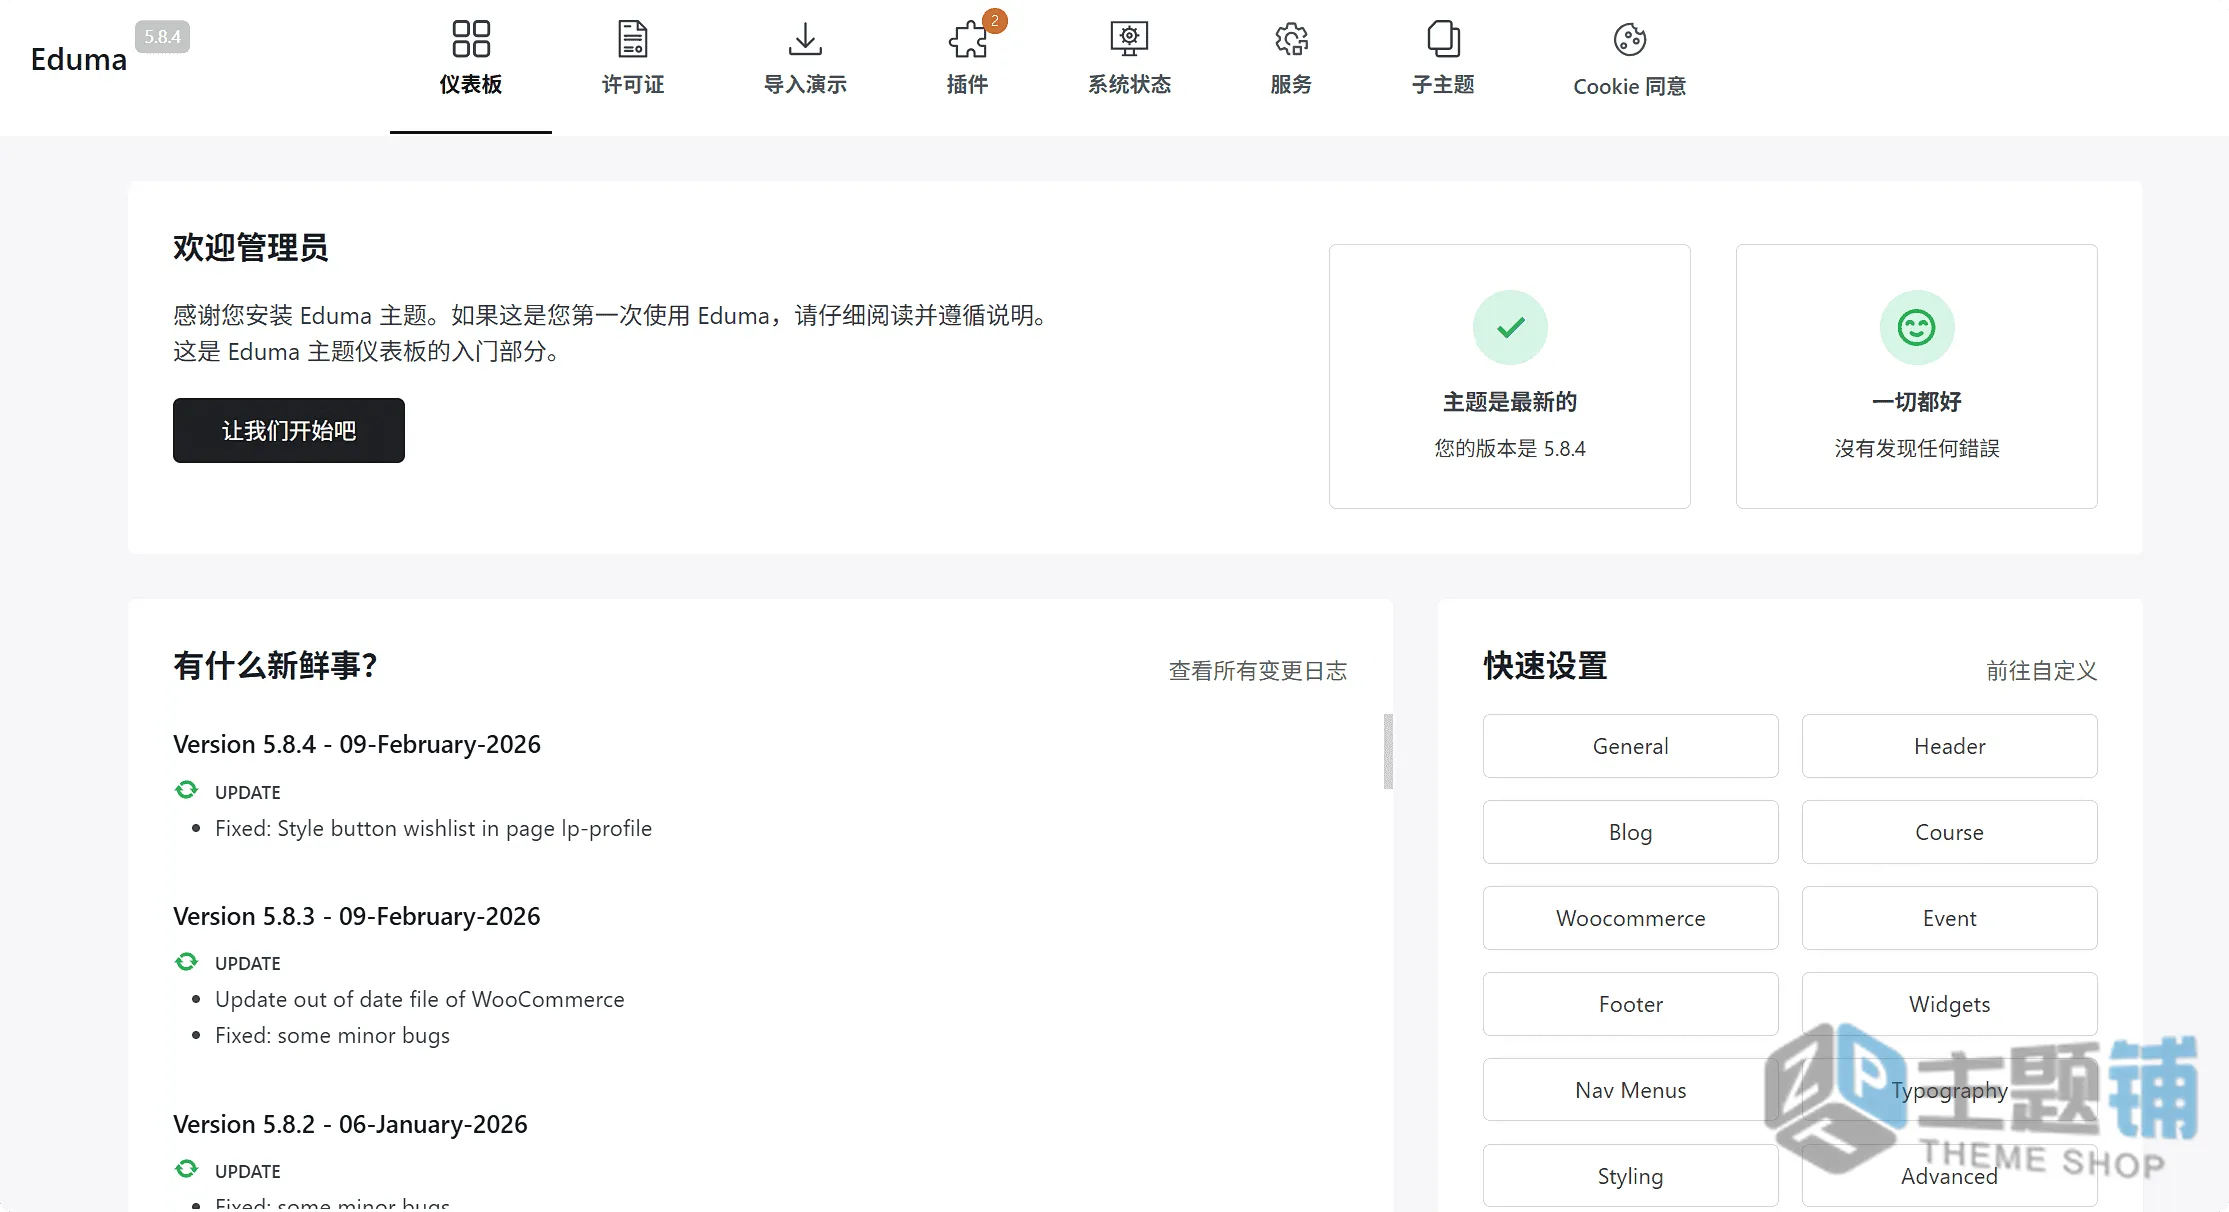The image size is (2229, 1212).
Task: Click 'Fixed: Style button wishlist in page lp-profile'
Action: (x=433, y=828)
